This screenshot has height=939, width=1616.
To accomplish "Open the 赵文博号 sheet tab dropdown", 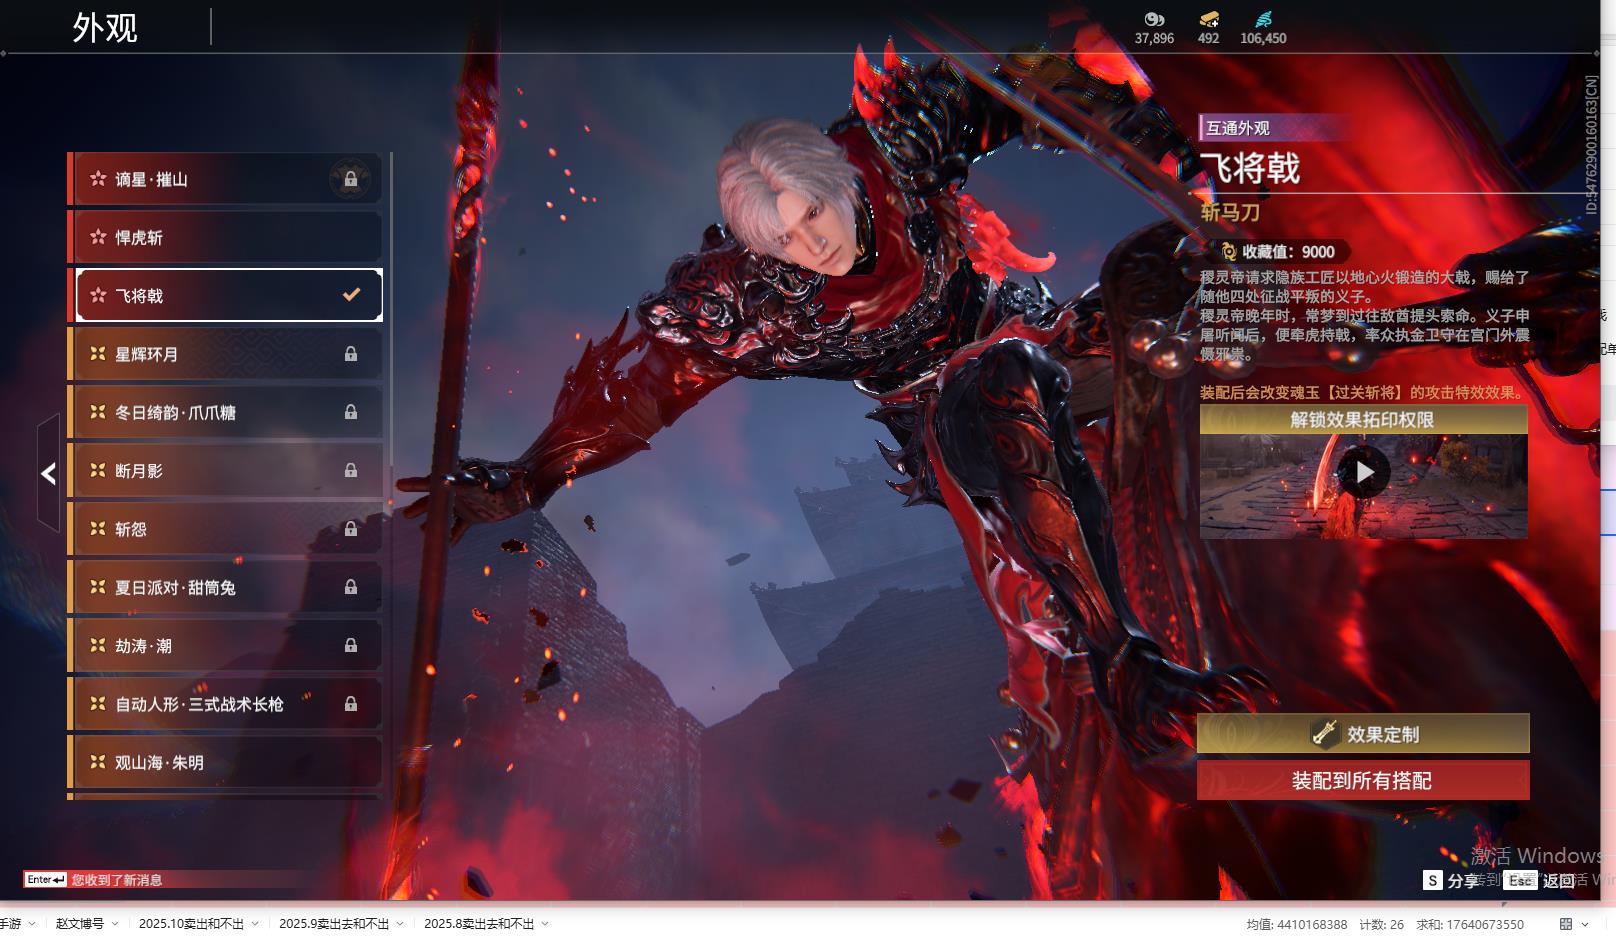I will (115, 924).
